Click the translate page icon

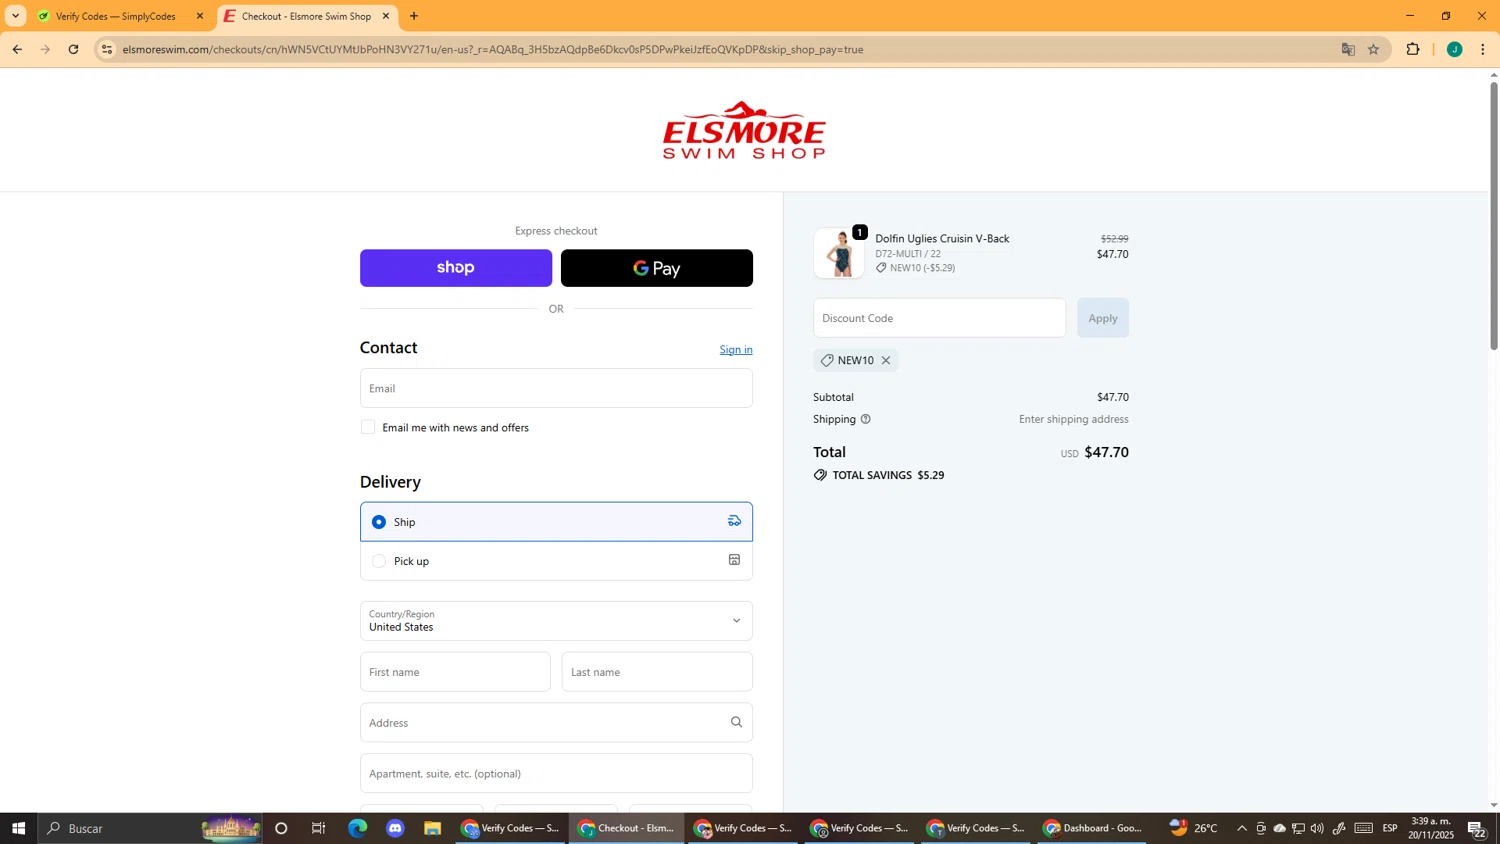click(x=1348, y=49)
